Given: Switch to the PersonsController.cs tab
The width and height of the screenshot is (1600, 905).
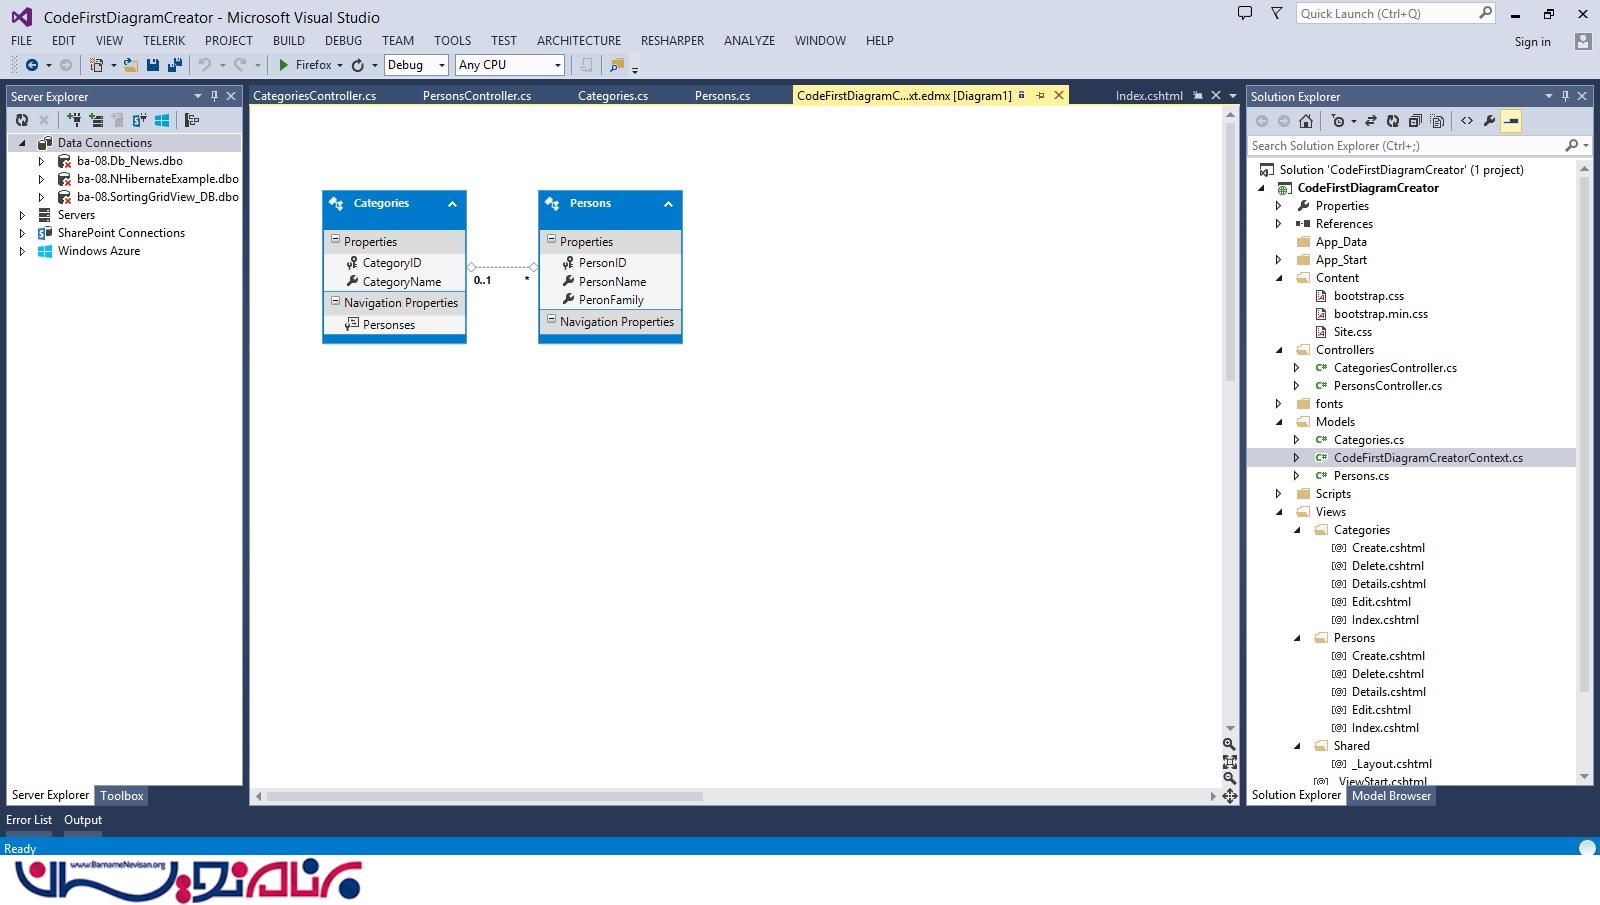Looking at the screenshot, I should (x=477, y=96).
